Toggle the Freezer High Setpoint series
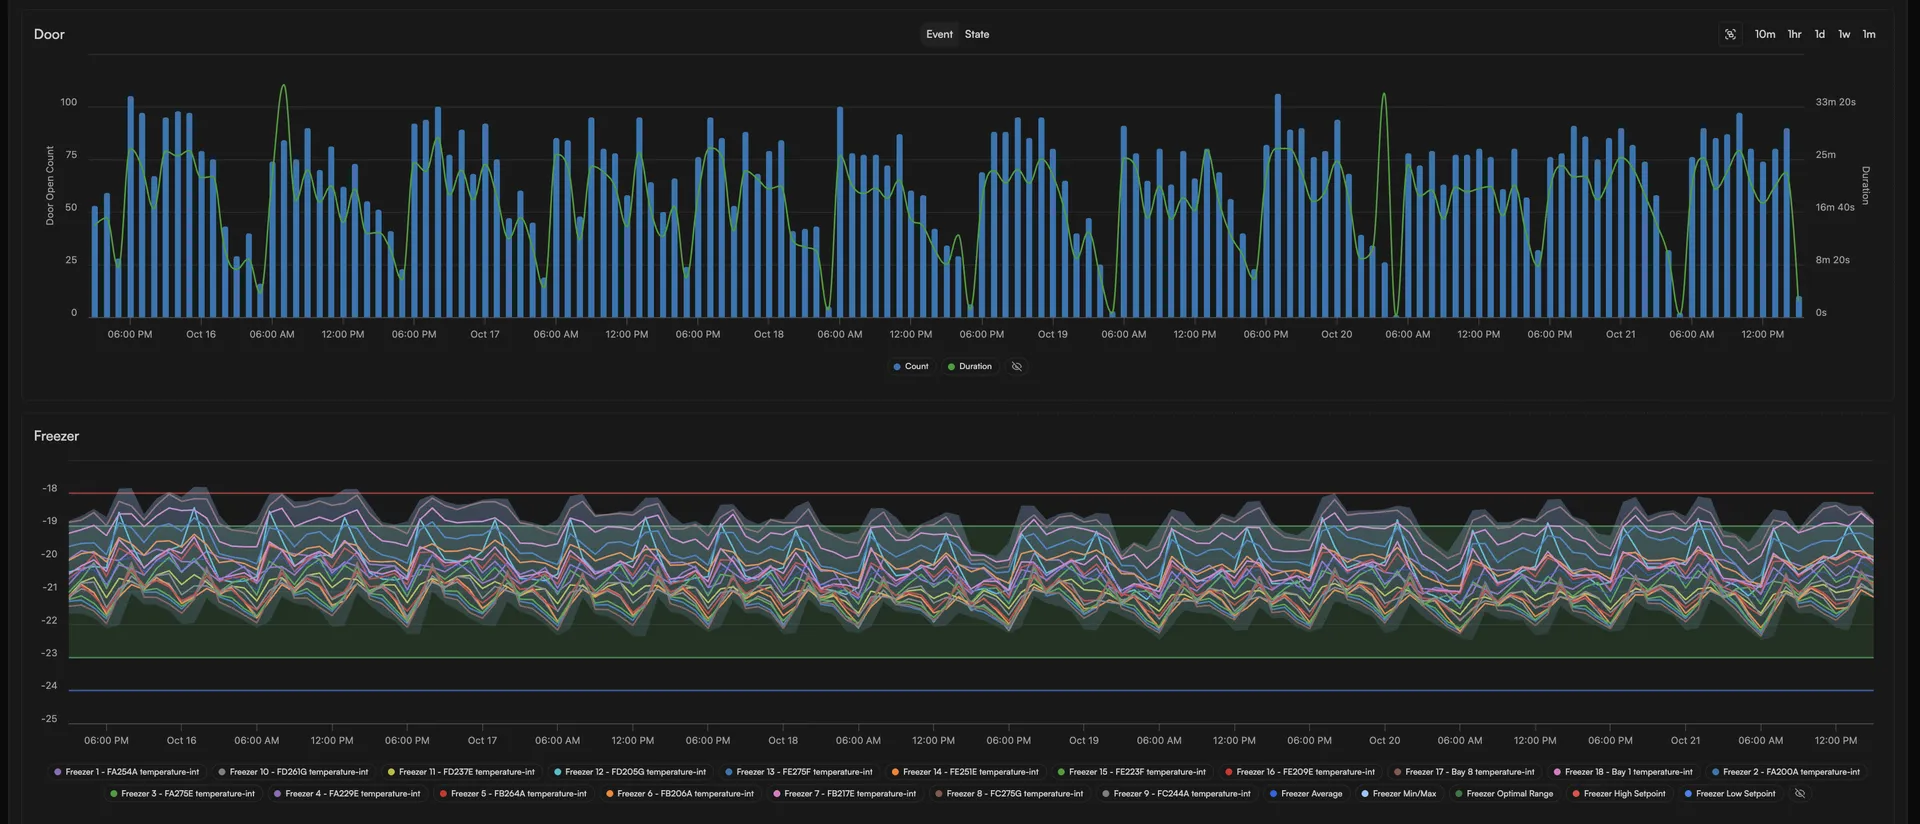This screenshot has width=1920, height=824. (1619, 794)
